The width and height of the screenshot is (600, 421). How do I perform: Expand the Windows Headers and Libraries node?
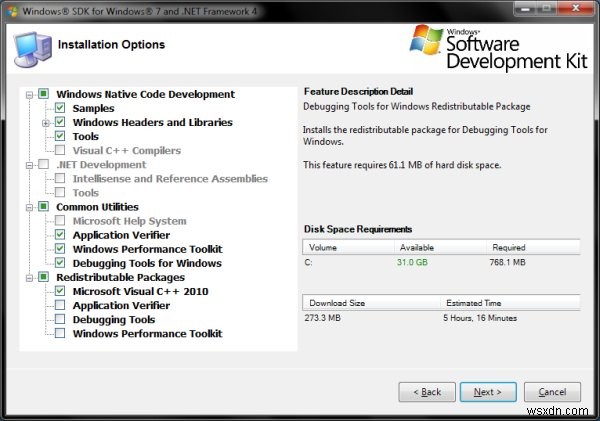(46, 123)
